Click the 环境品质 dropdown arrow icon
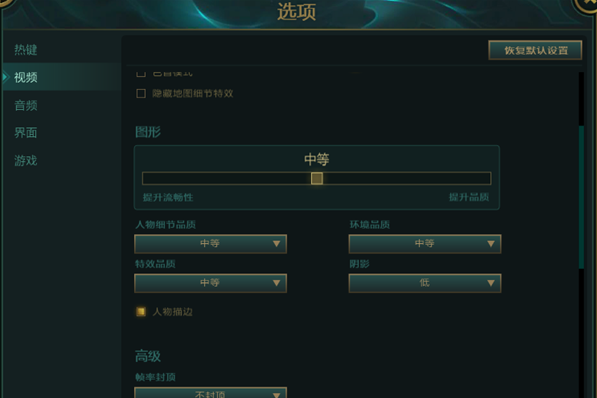 [x=491, y=244]
